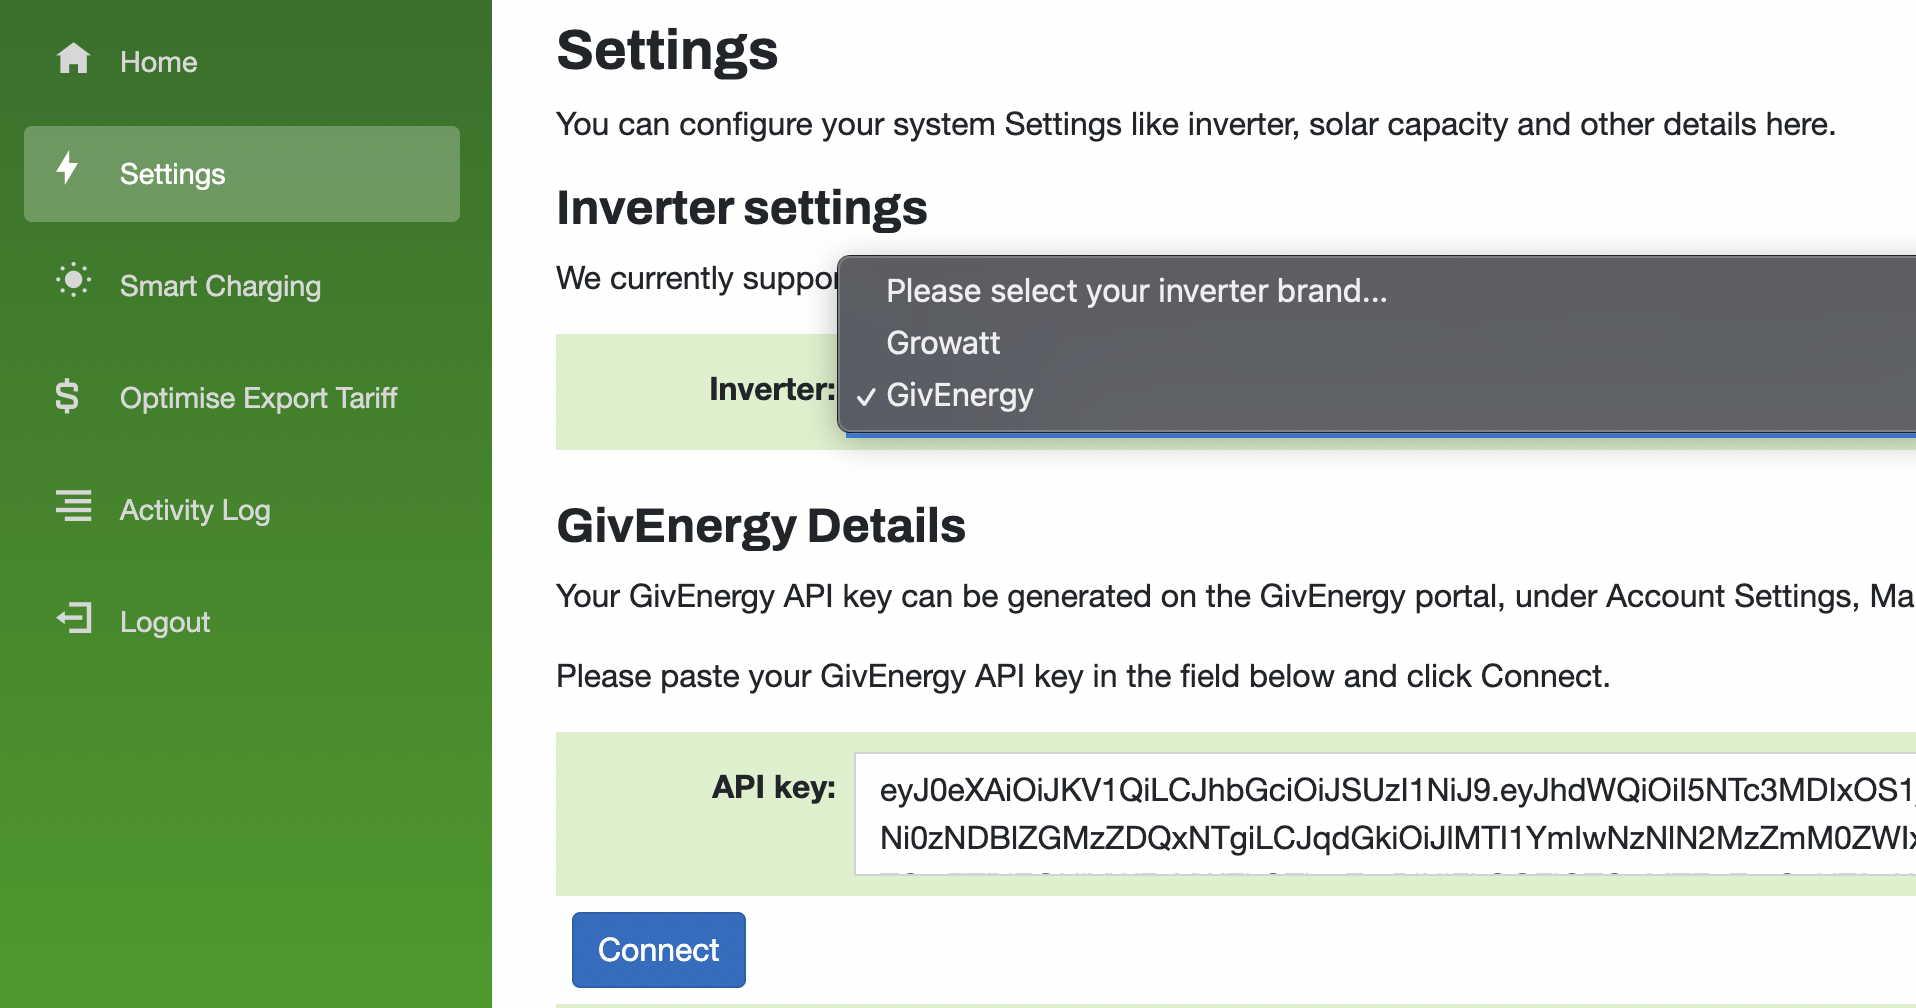Image resolution: width=1916 pixels, height=1008 pixels.
Task: Open the Home menu item
Action: tap(242, 62)
